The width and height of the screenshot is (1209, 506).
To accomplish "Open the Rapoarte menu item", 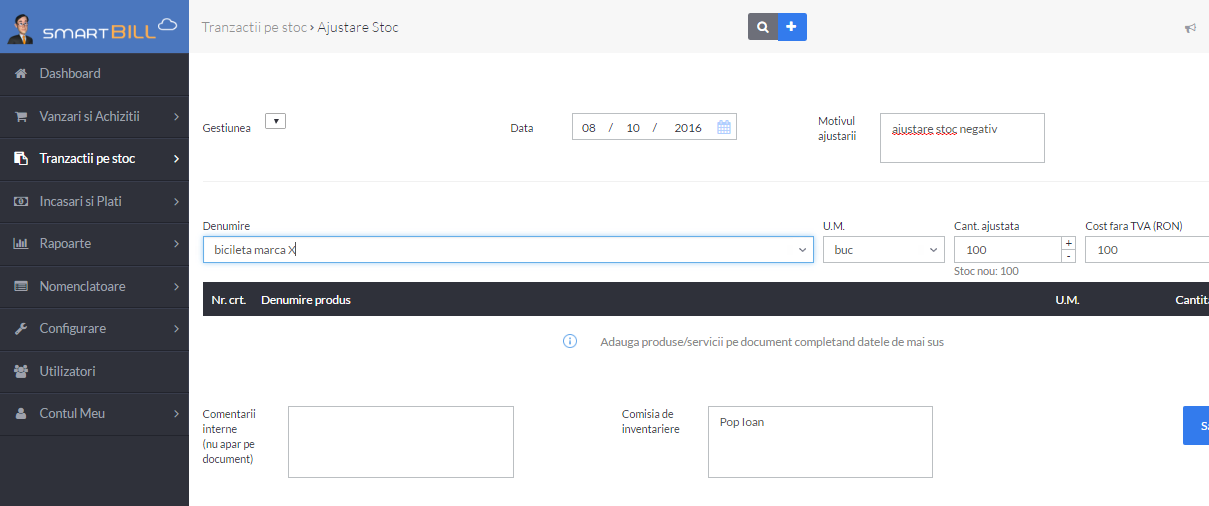I will (x=94, y=243).
